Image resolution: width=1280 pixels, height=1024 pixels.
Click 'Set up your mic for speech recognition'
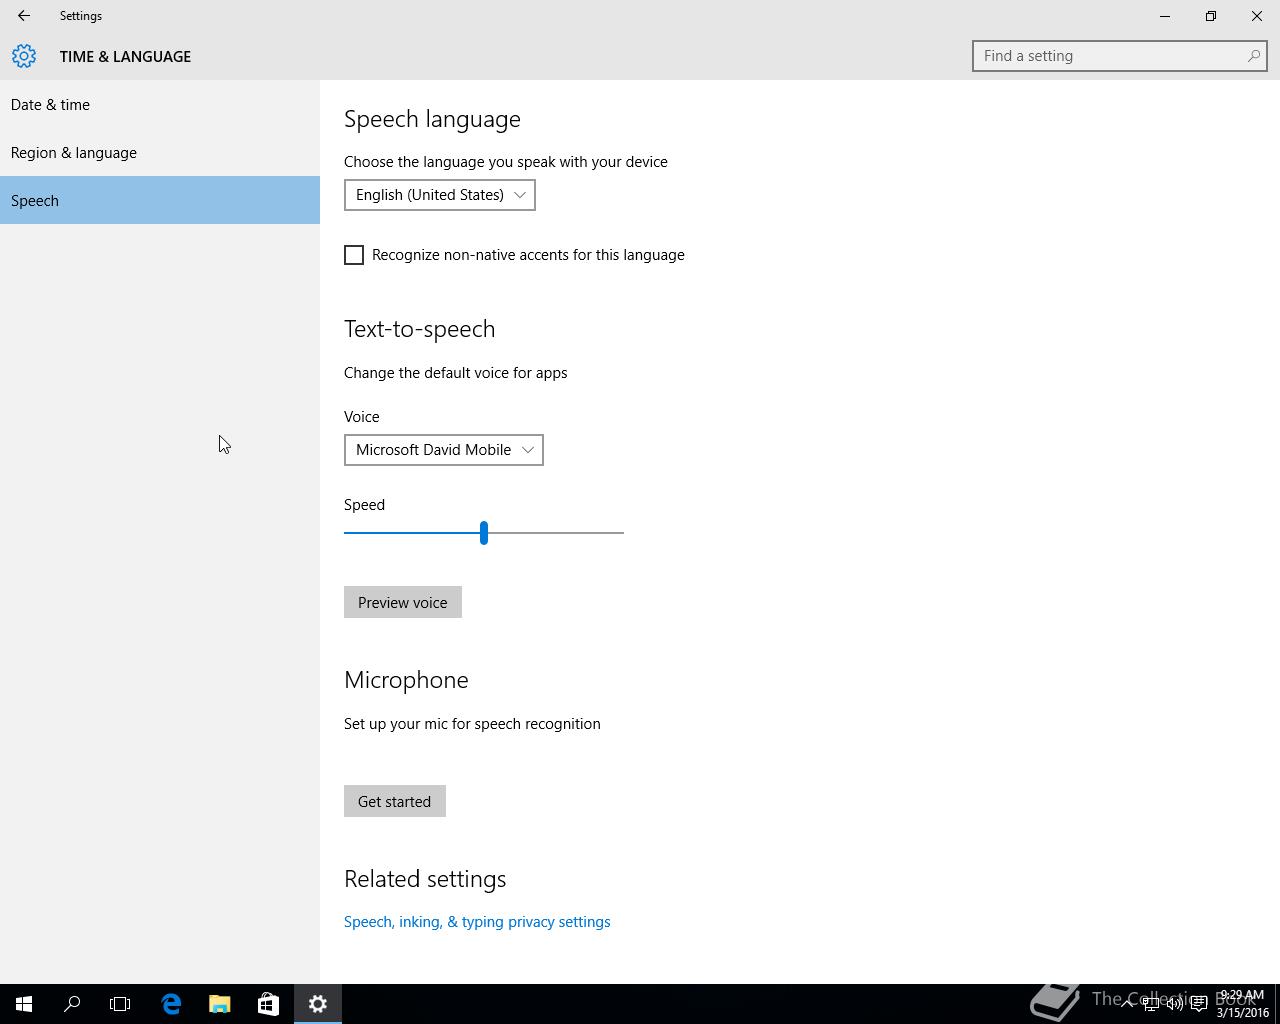click(472, 724)
